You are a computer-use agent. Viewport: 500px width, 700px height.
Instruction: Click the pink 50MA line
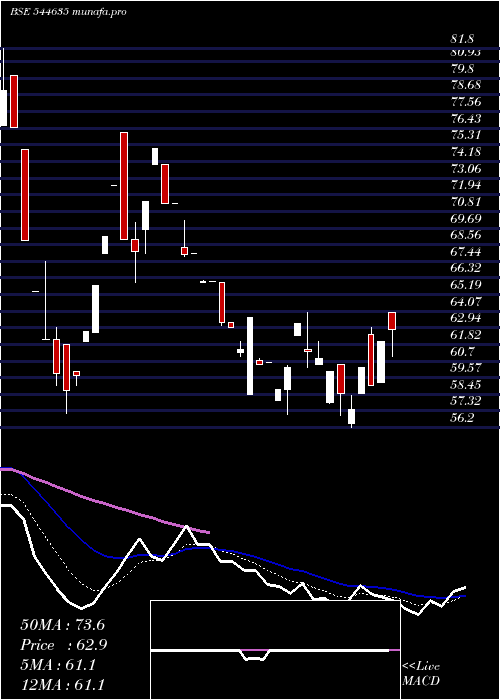click(105, 502)
